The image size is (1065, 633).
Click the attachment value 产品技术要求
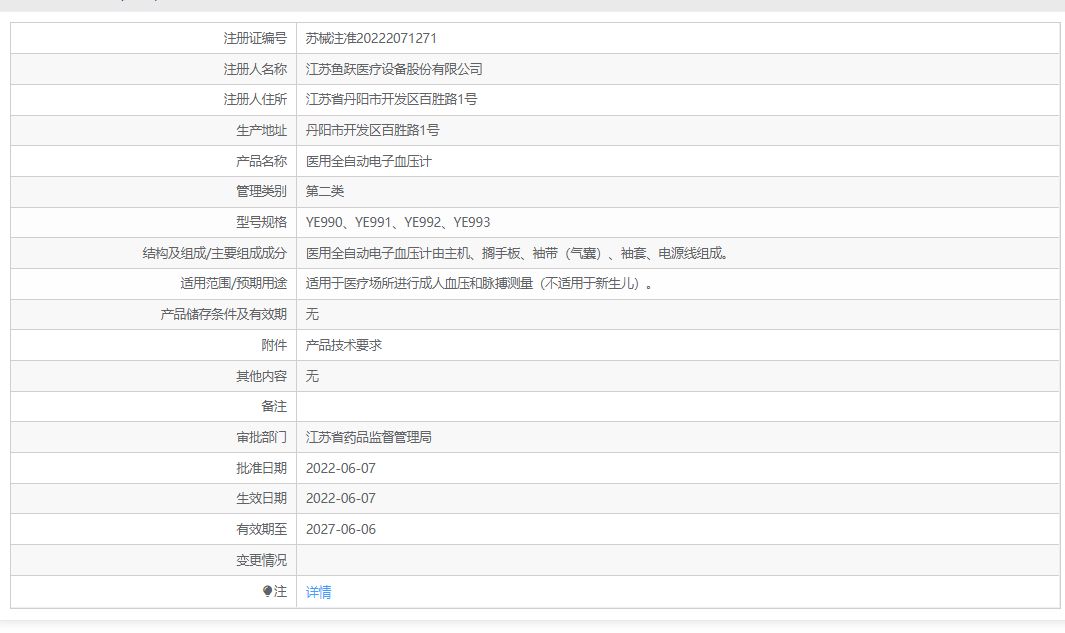(x=344, y=346)
